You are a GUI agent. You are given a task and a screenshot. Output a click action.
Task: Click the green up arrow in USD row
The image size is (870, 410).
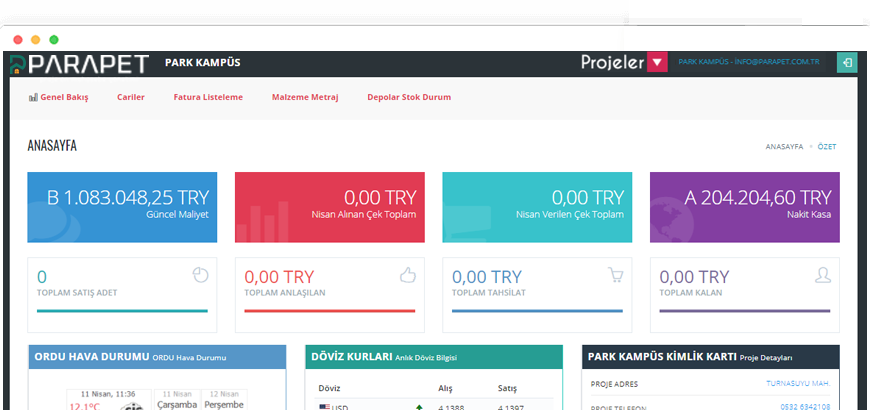[418, 406]
